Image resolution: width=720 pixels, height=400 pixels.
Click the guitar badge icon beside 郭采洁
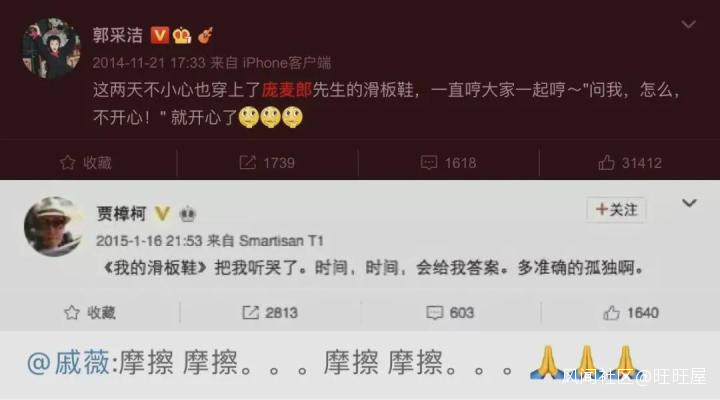pyautogui.click(x=205, y=35)
